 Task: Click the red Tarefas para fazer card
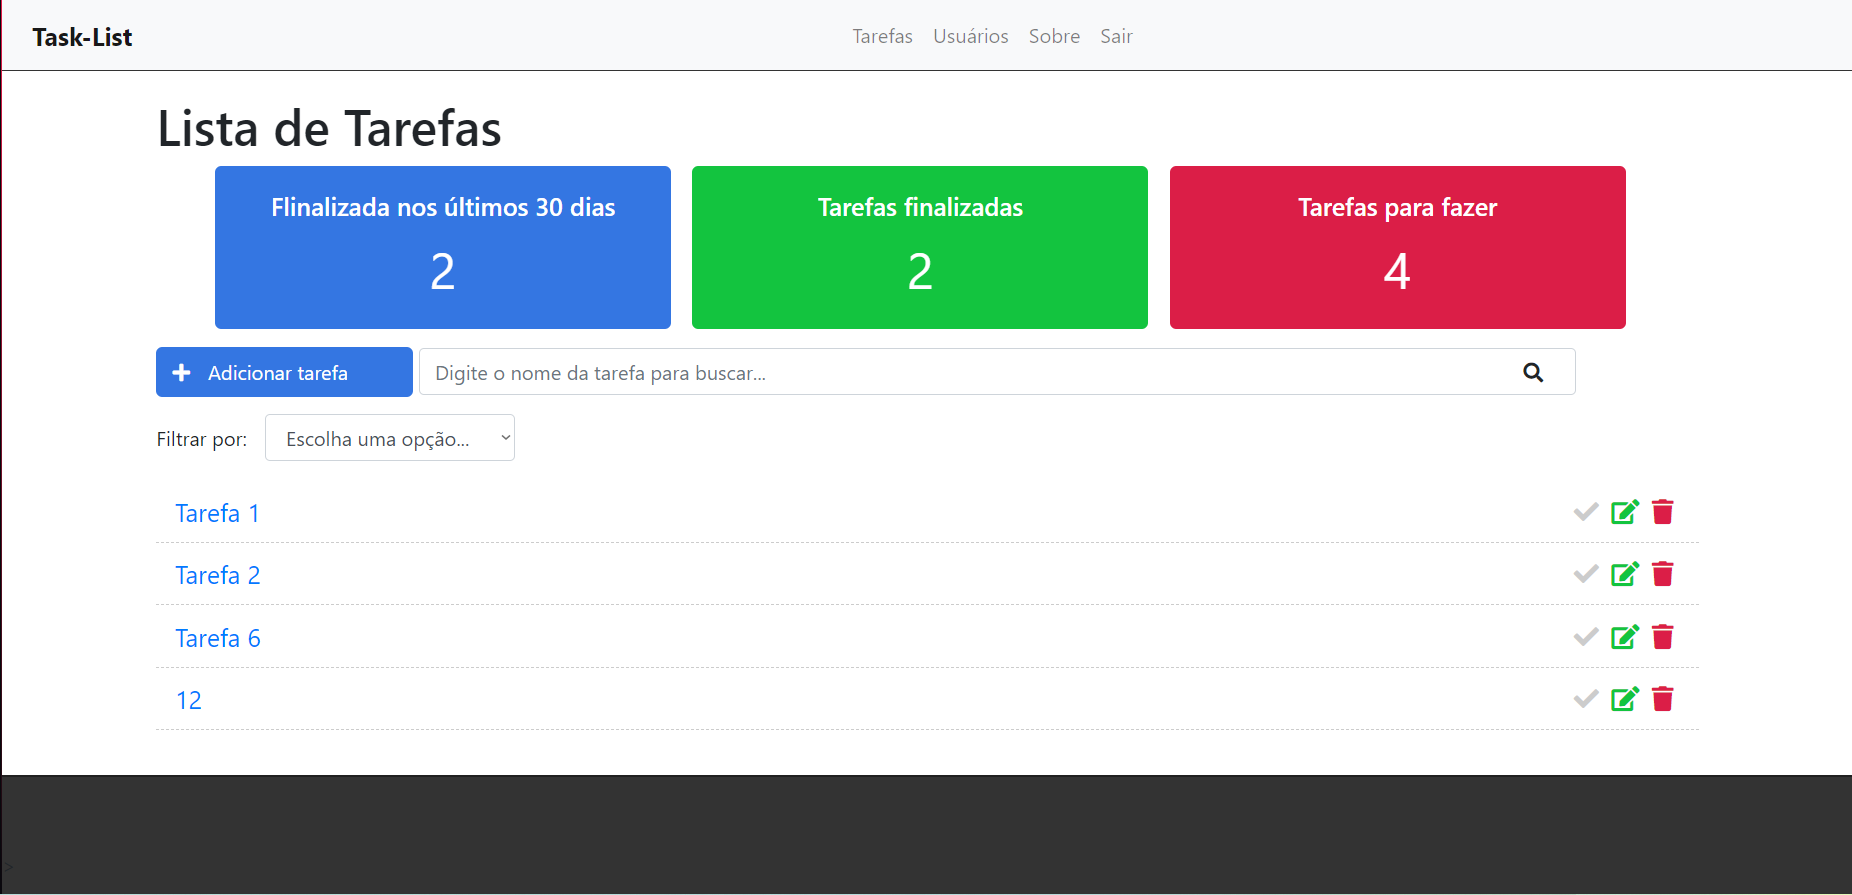[x=1398, y=247]
